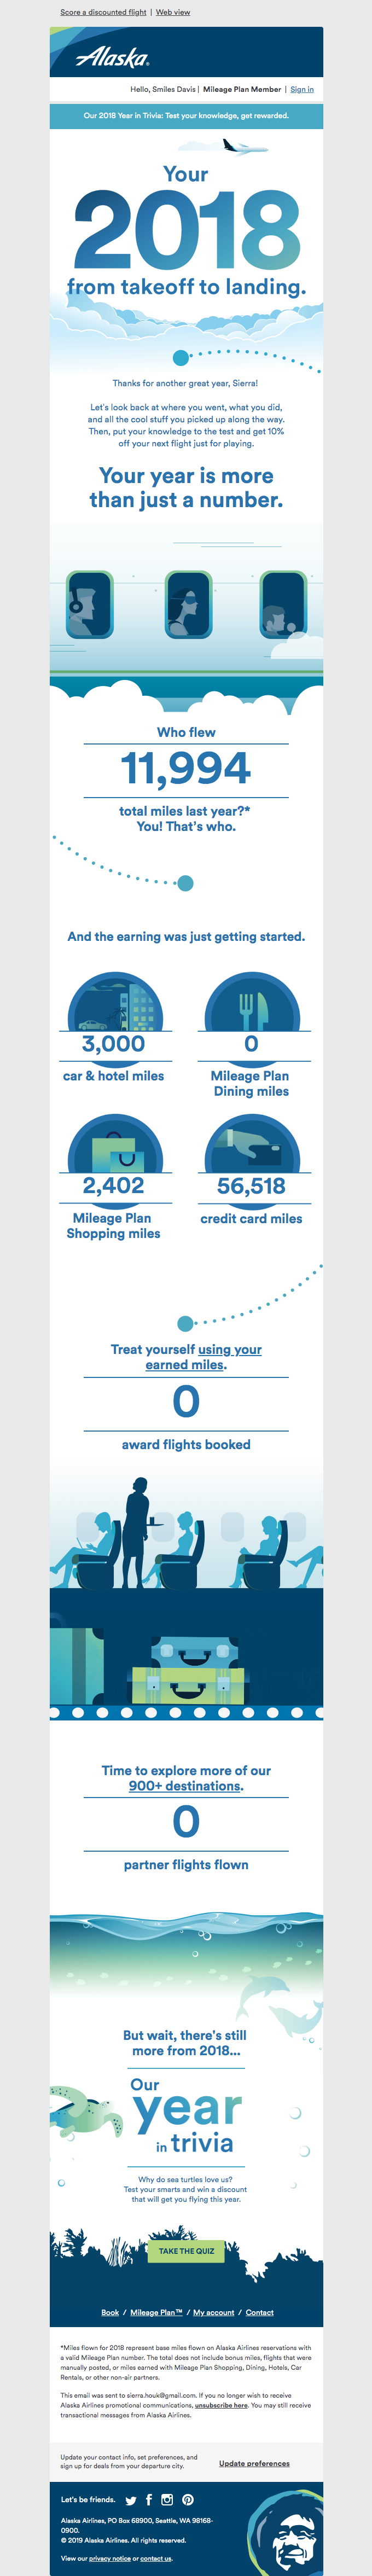Click the Update preferences link
The height and width of the screenshot is (2576, 372).
click(x=254, y=2463)
